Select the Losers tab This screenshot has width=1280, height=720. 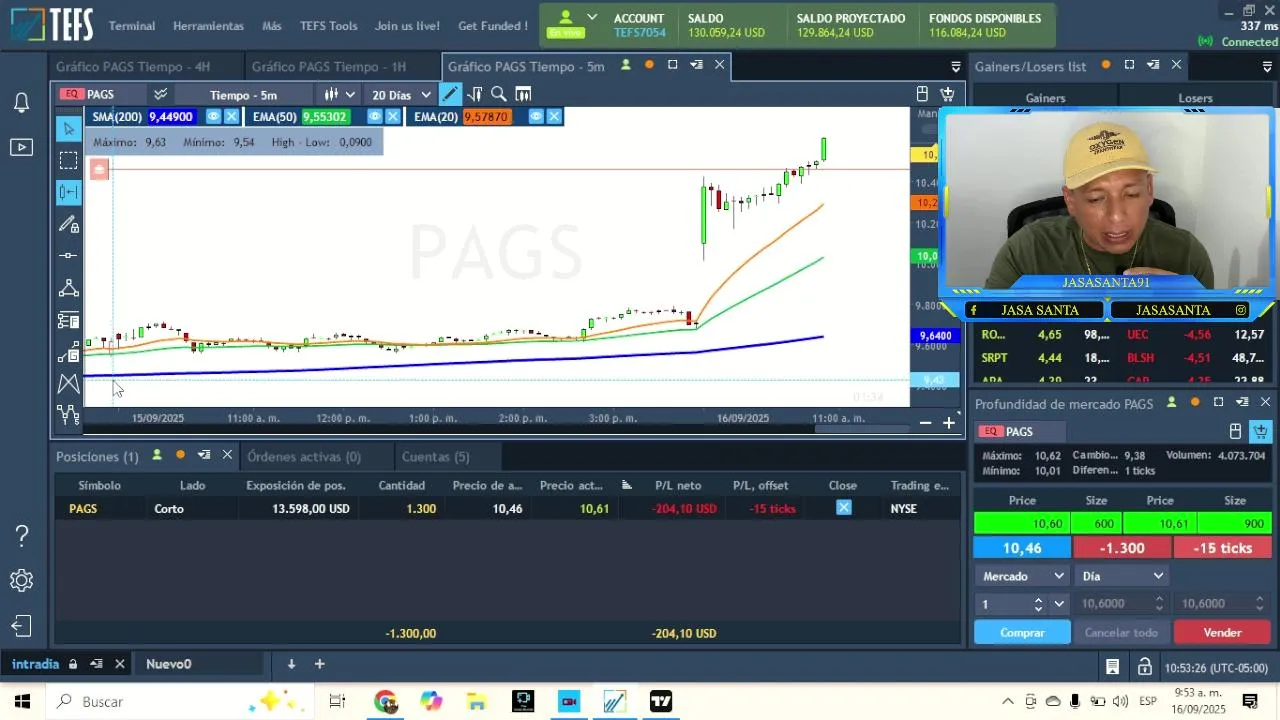click(1195, 98)
